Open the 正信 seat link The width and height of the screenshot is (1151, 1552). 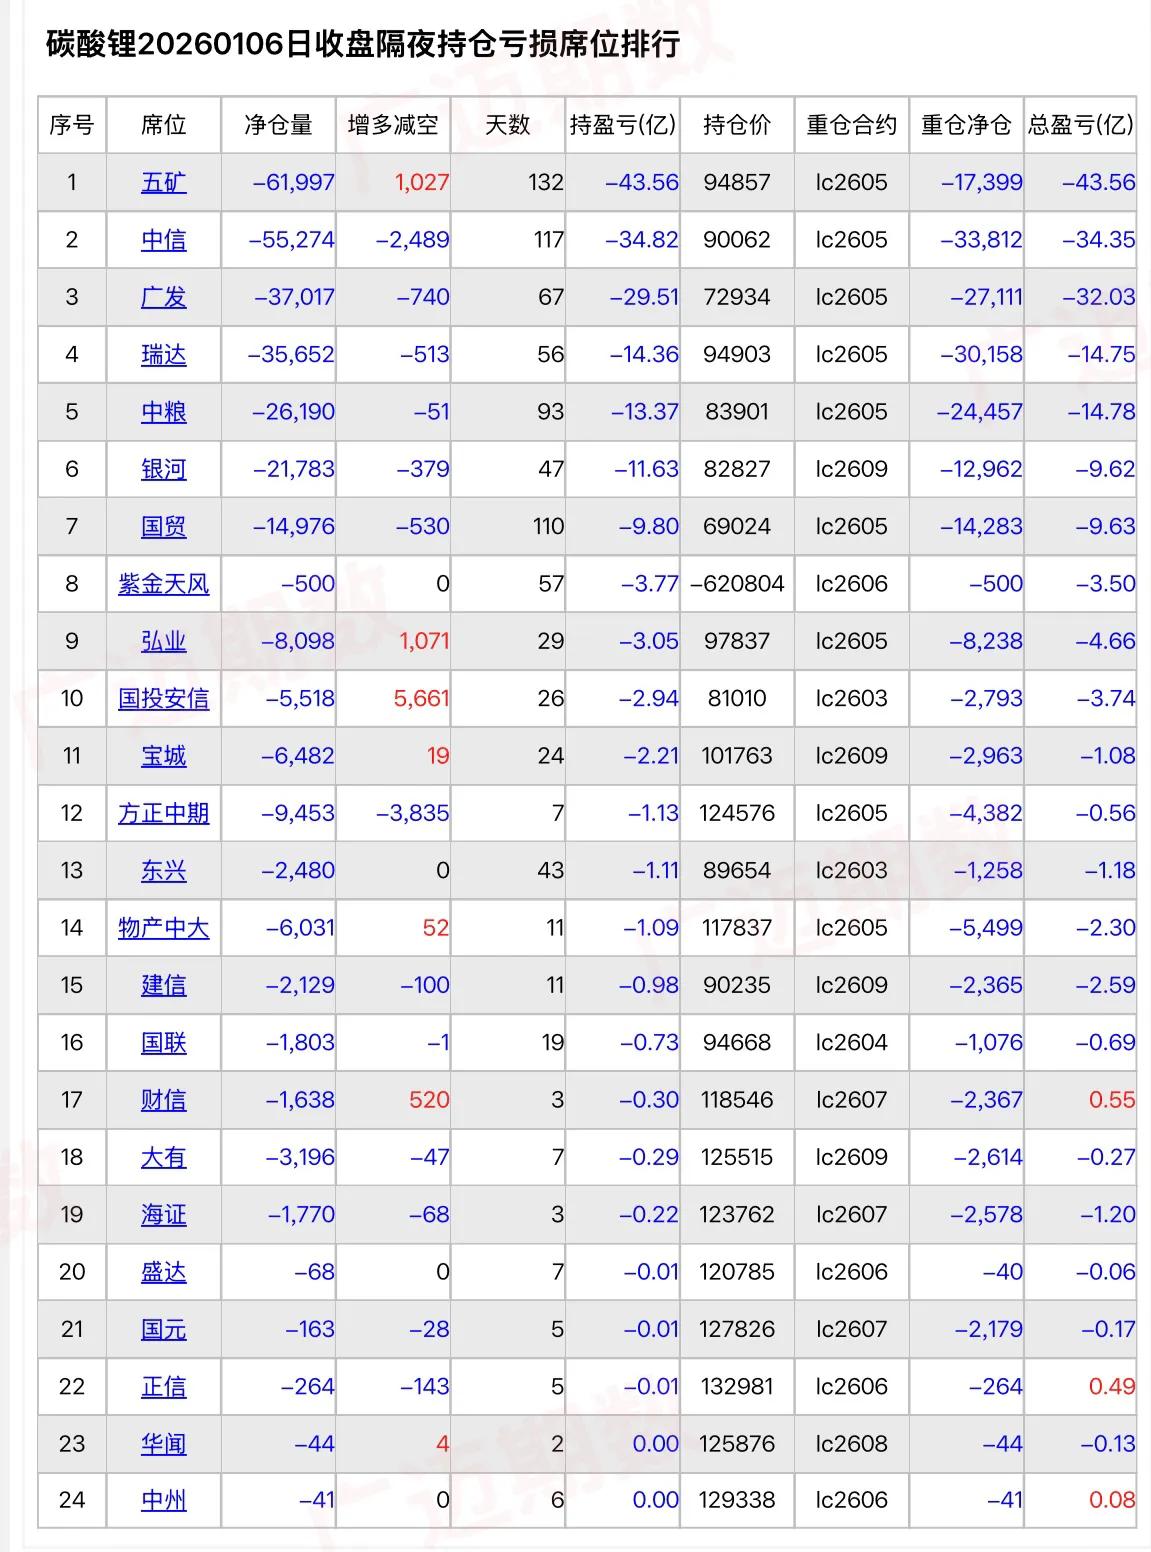coord(163,1387)
